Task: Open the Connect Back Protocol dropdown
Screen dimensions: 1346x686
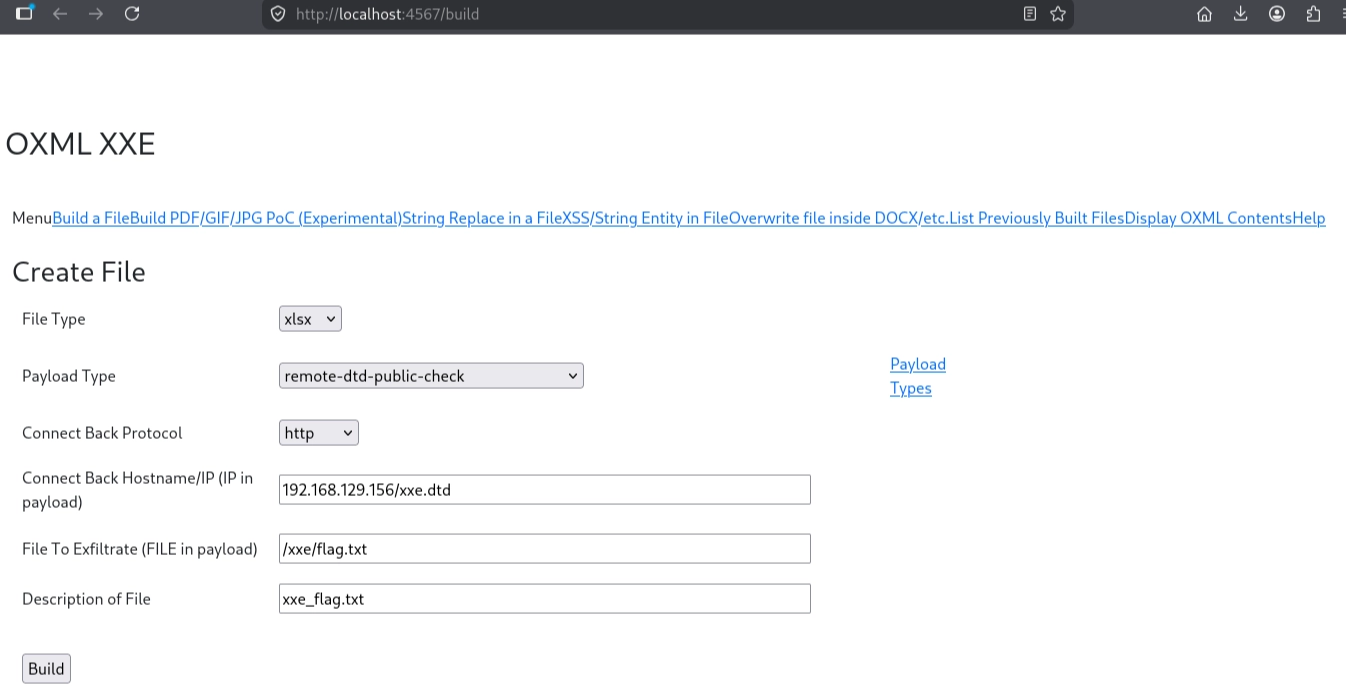Action: click(318, 433)
